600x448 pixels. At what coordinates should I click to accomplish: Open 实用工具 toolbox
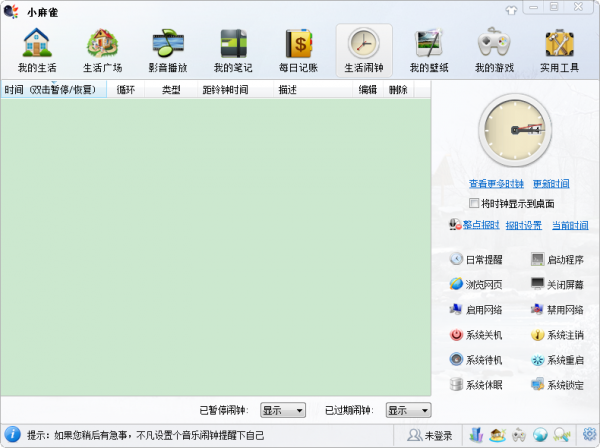tap(559, 51)
